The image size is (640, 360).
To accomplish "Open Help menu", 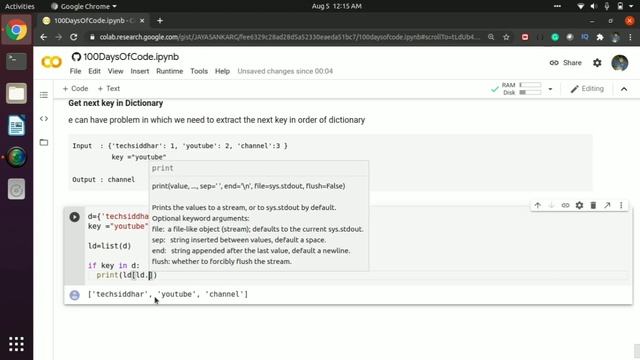I will (222, 71).
